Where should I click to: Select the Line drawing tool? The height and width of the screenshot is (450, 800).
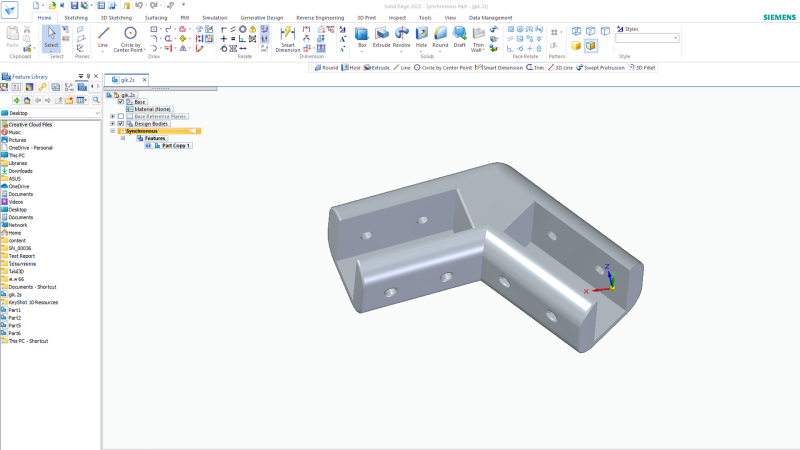click(x=103, y=39)
